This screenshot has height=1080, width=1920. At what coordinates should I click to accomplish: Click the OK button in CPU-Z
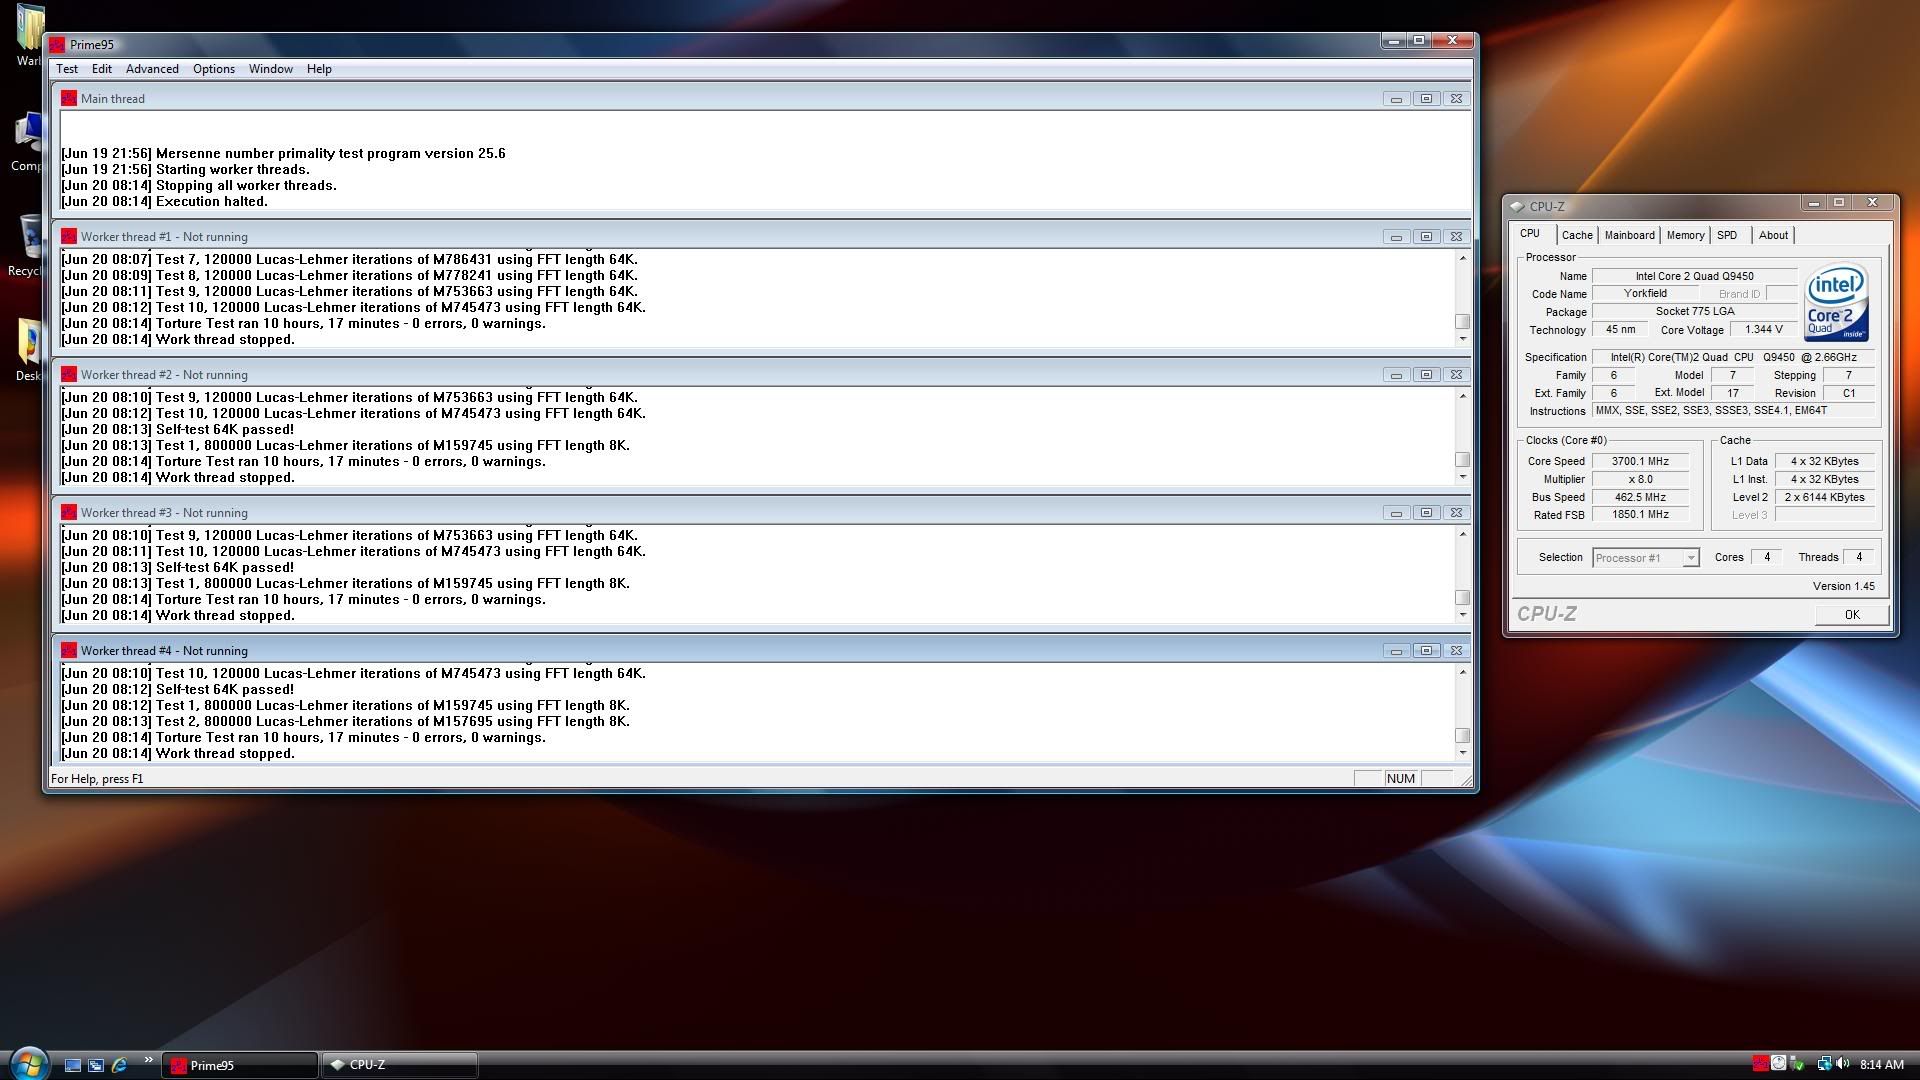click(x=1852, y=615)
